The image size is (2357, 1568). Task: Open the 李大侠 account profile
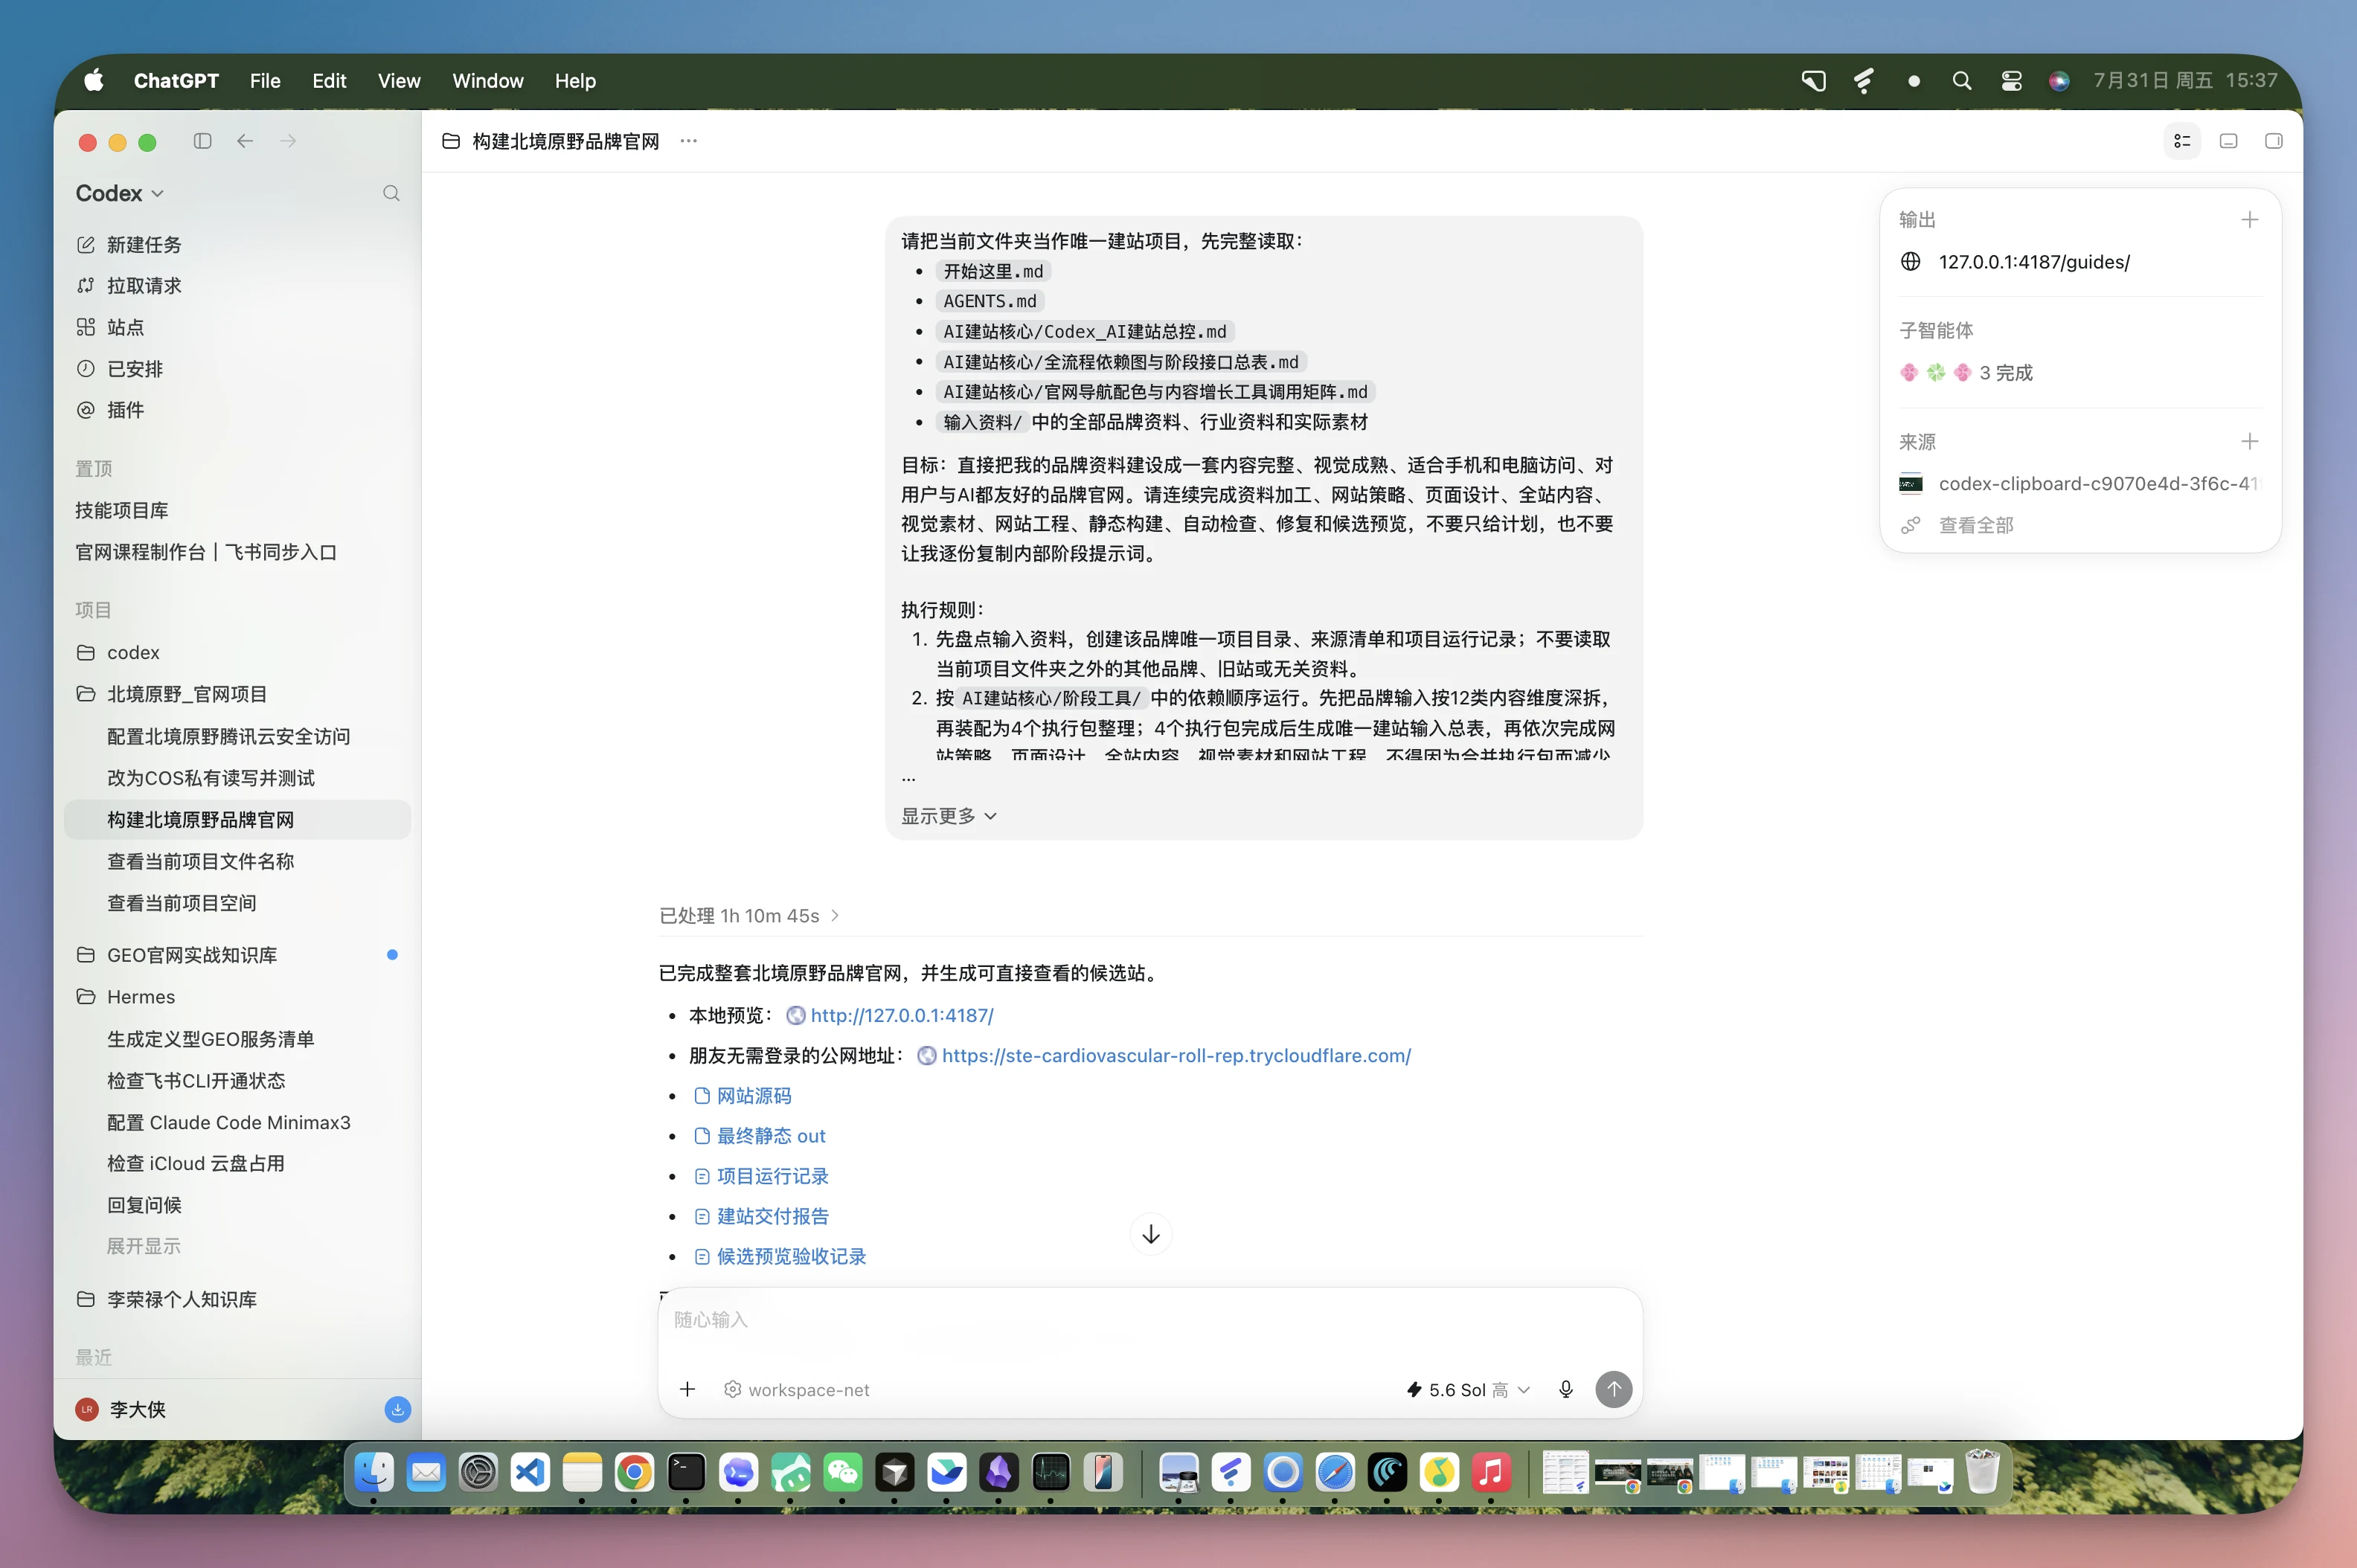pyautogui.click(x=121, y=1409)
